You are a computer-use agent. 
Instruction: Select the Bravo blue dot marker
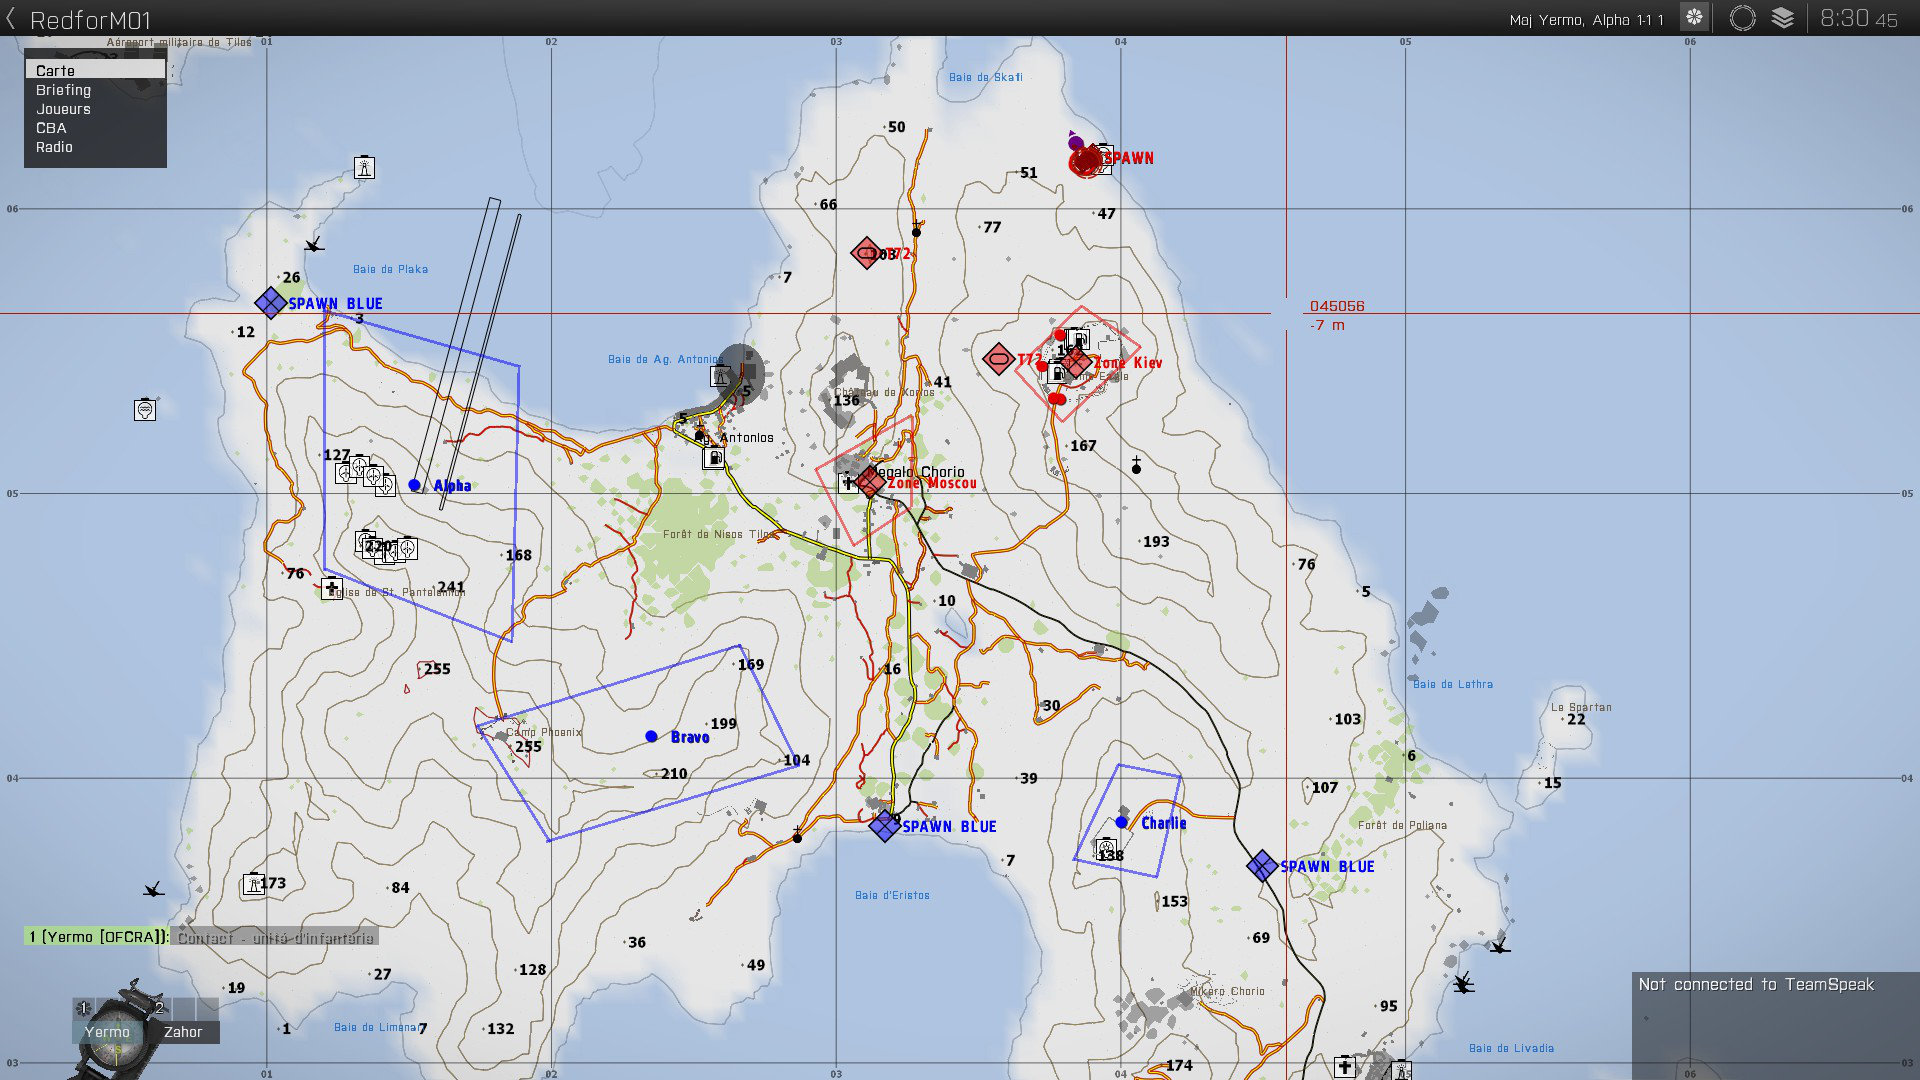click(x=651, y=736)
